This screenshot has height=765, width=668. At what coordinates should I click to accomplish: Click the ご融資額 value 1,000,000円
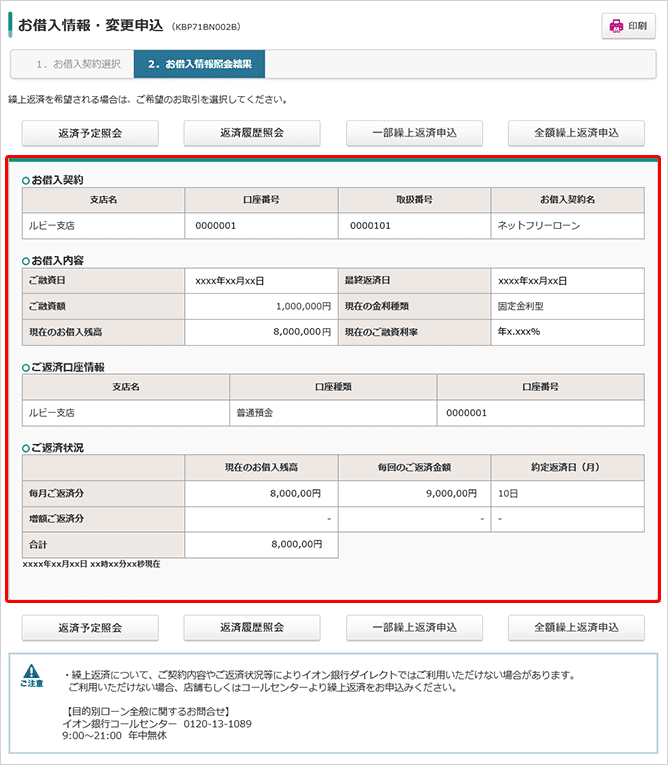tap(304, 306)
